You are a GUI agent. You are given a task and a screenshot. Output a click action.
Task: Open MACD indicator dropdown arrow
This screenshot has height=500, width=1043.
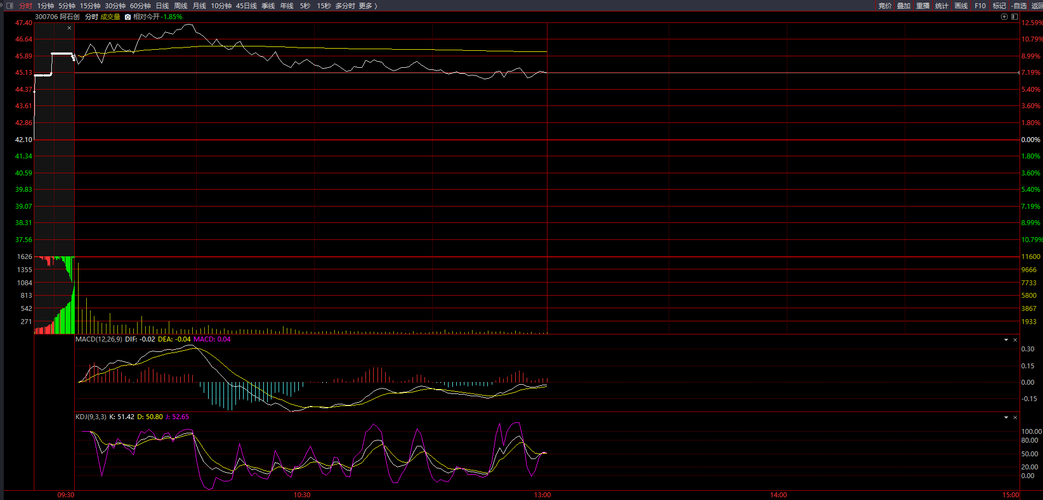point(1006,340)
